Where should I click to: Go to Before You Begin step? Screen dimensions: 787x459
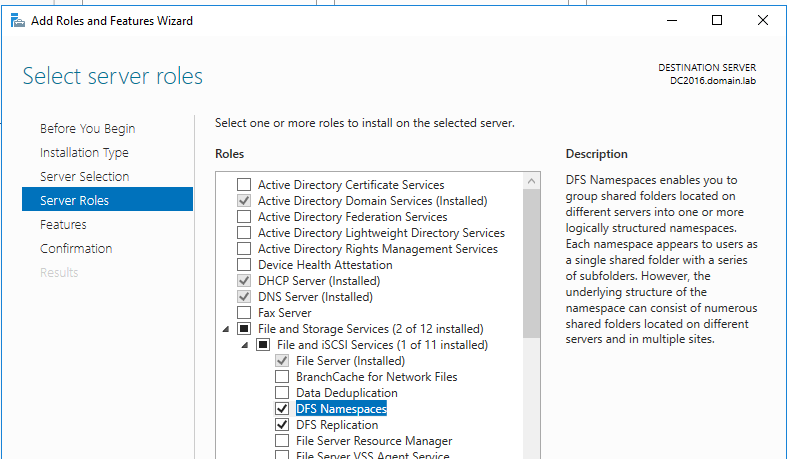[x=87, y=129]
